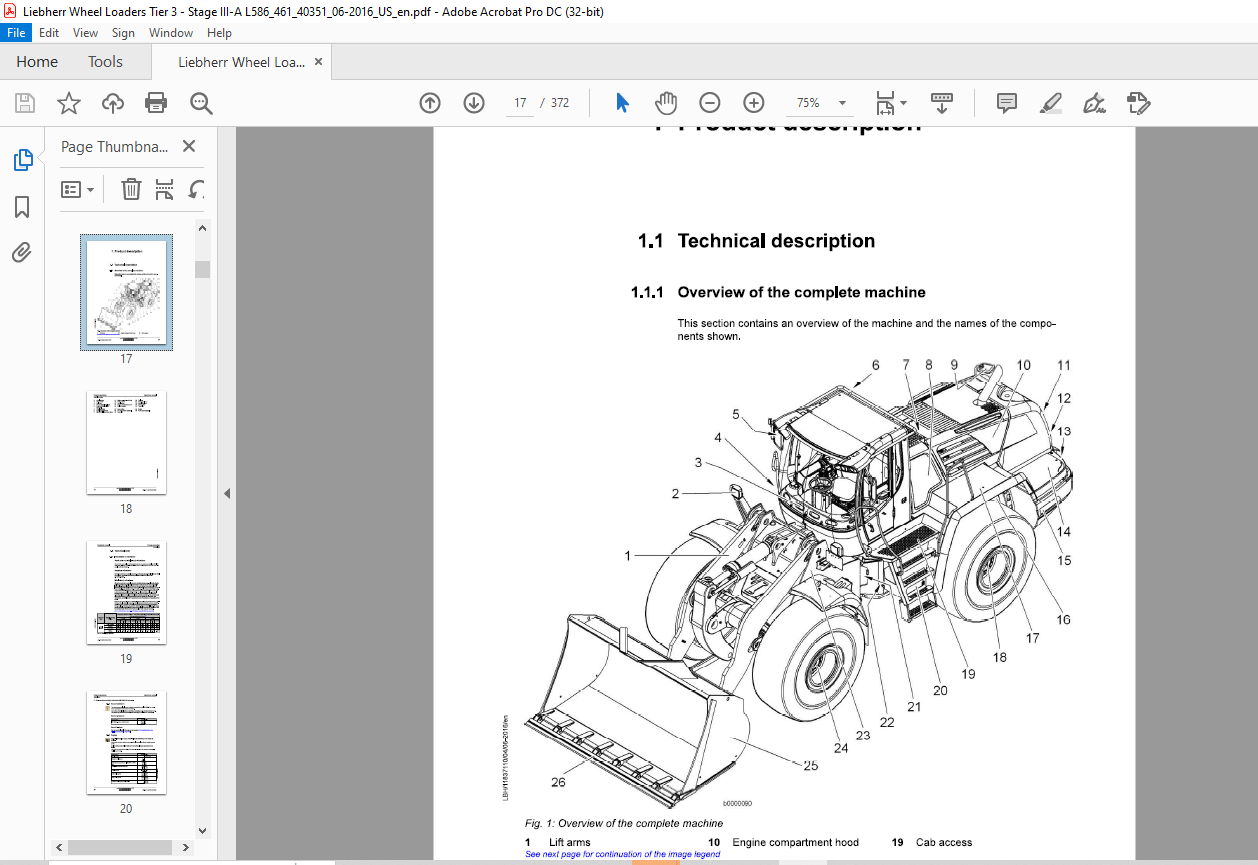Select the Highlight text tool
Screen dimensions: 1258x865
1051,103
